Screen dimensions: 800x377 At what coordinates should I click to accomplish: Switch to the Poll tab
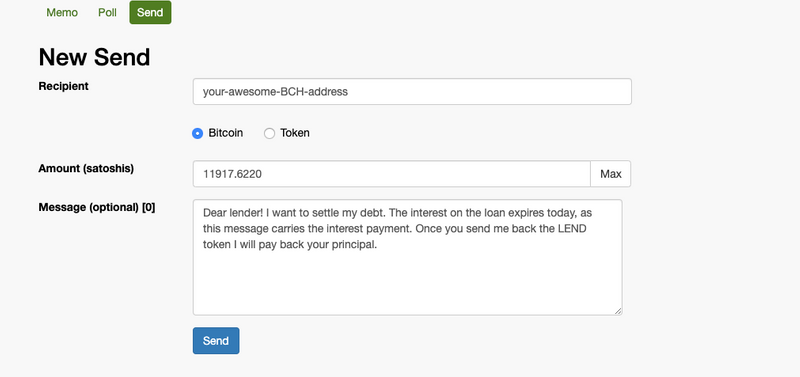[x=107, y=13]
